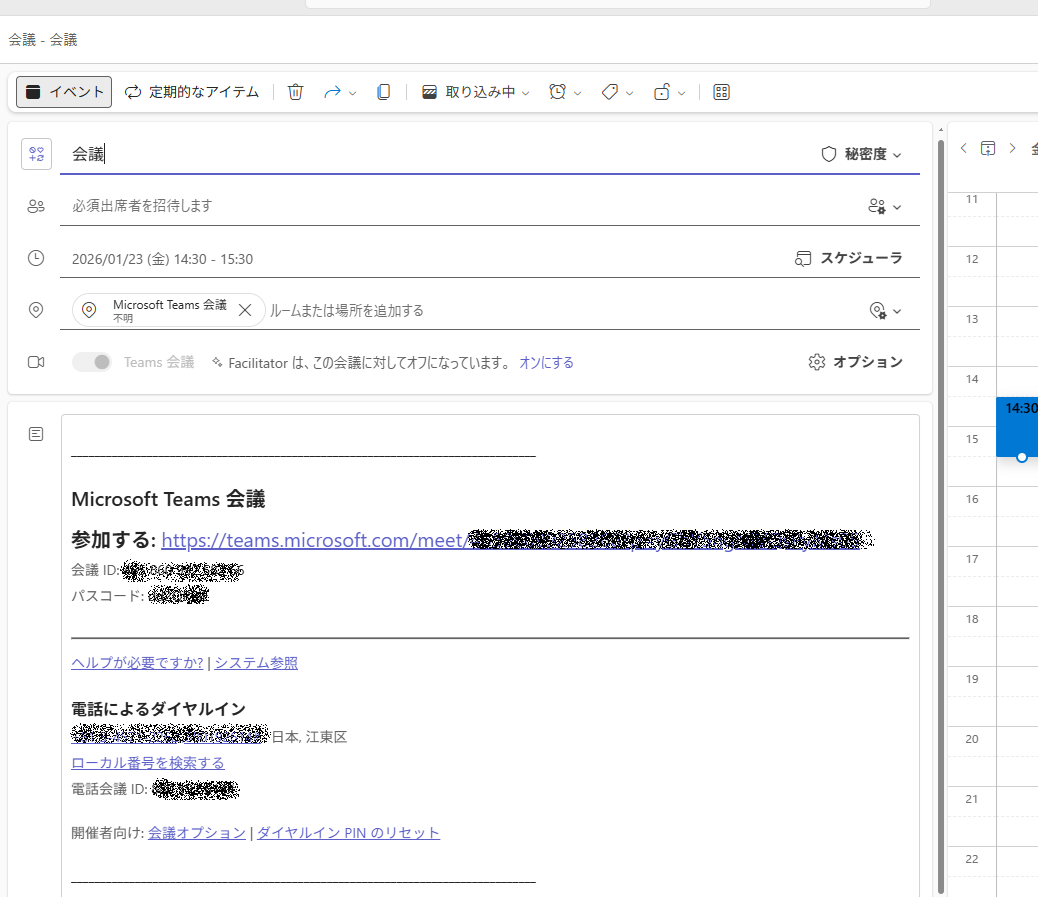Go to previous day in calendar
This screenshot has height=897, width=1038.
coord(964,148)
